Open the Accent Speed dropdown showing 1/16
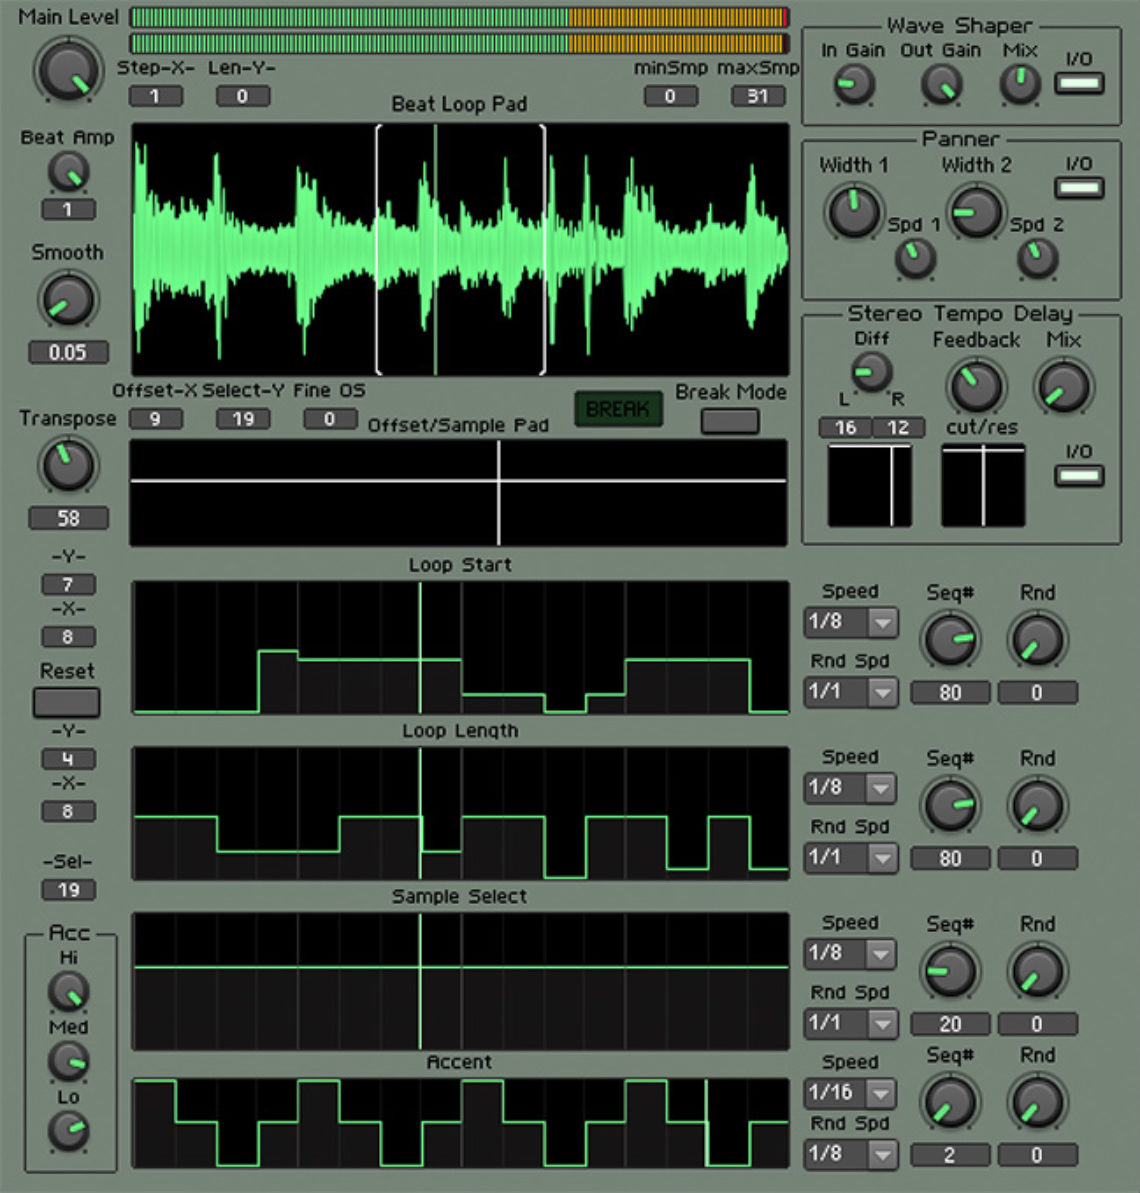The image size is (1140, 1193). (x=852, y=1093)
